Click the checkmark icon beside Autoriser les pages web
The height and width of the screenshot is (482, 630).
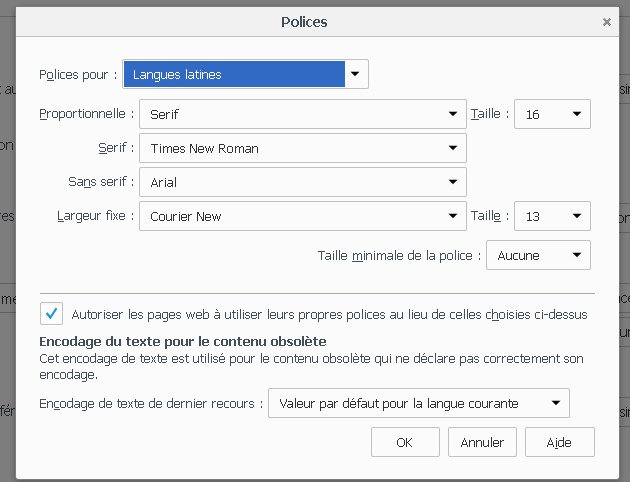[x=51, y=313]
